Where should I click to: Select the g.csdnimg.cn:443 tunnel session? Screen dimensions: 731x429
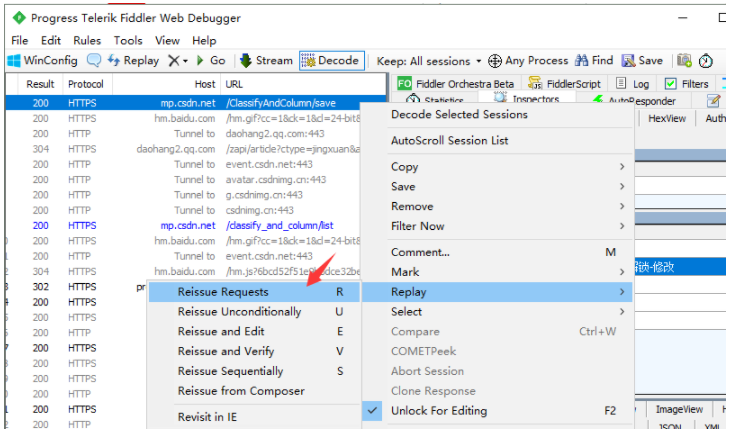click(183, 194)
